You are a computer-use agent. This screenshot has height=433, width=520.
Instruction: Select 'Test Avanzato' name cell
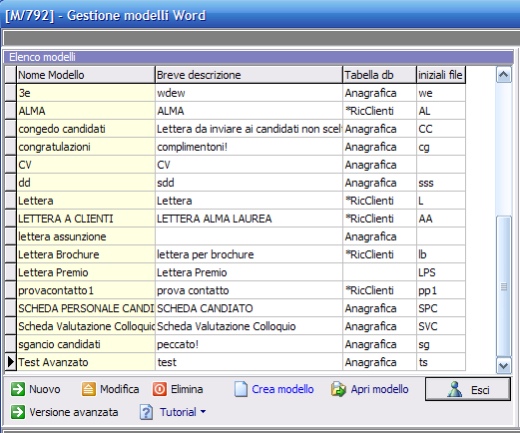86,362
